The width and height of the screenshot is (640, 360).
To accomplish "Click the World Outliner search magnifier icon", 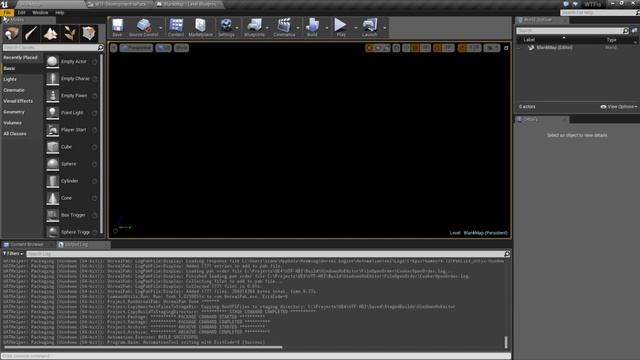I will 626,31.
